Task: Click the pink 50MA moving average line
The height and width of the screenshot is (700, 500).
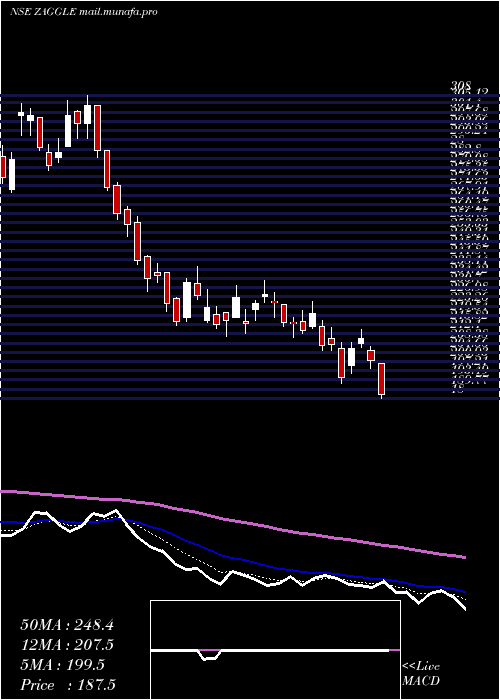Action: tap(232, 521)
